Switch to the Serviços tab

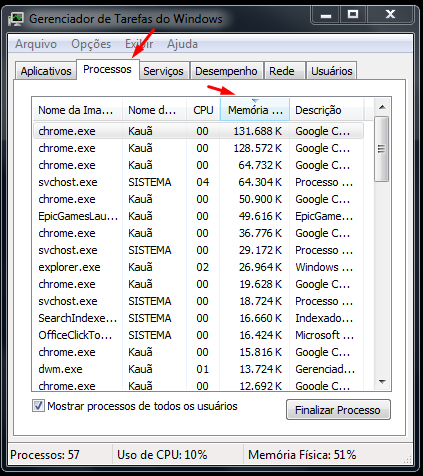tap(163, 71)
